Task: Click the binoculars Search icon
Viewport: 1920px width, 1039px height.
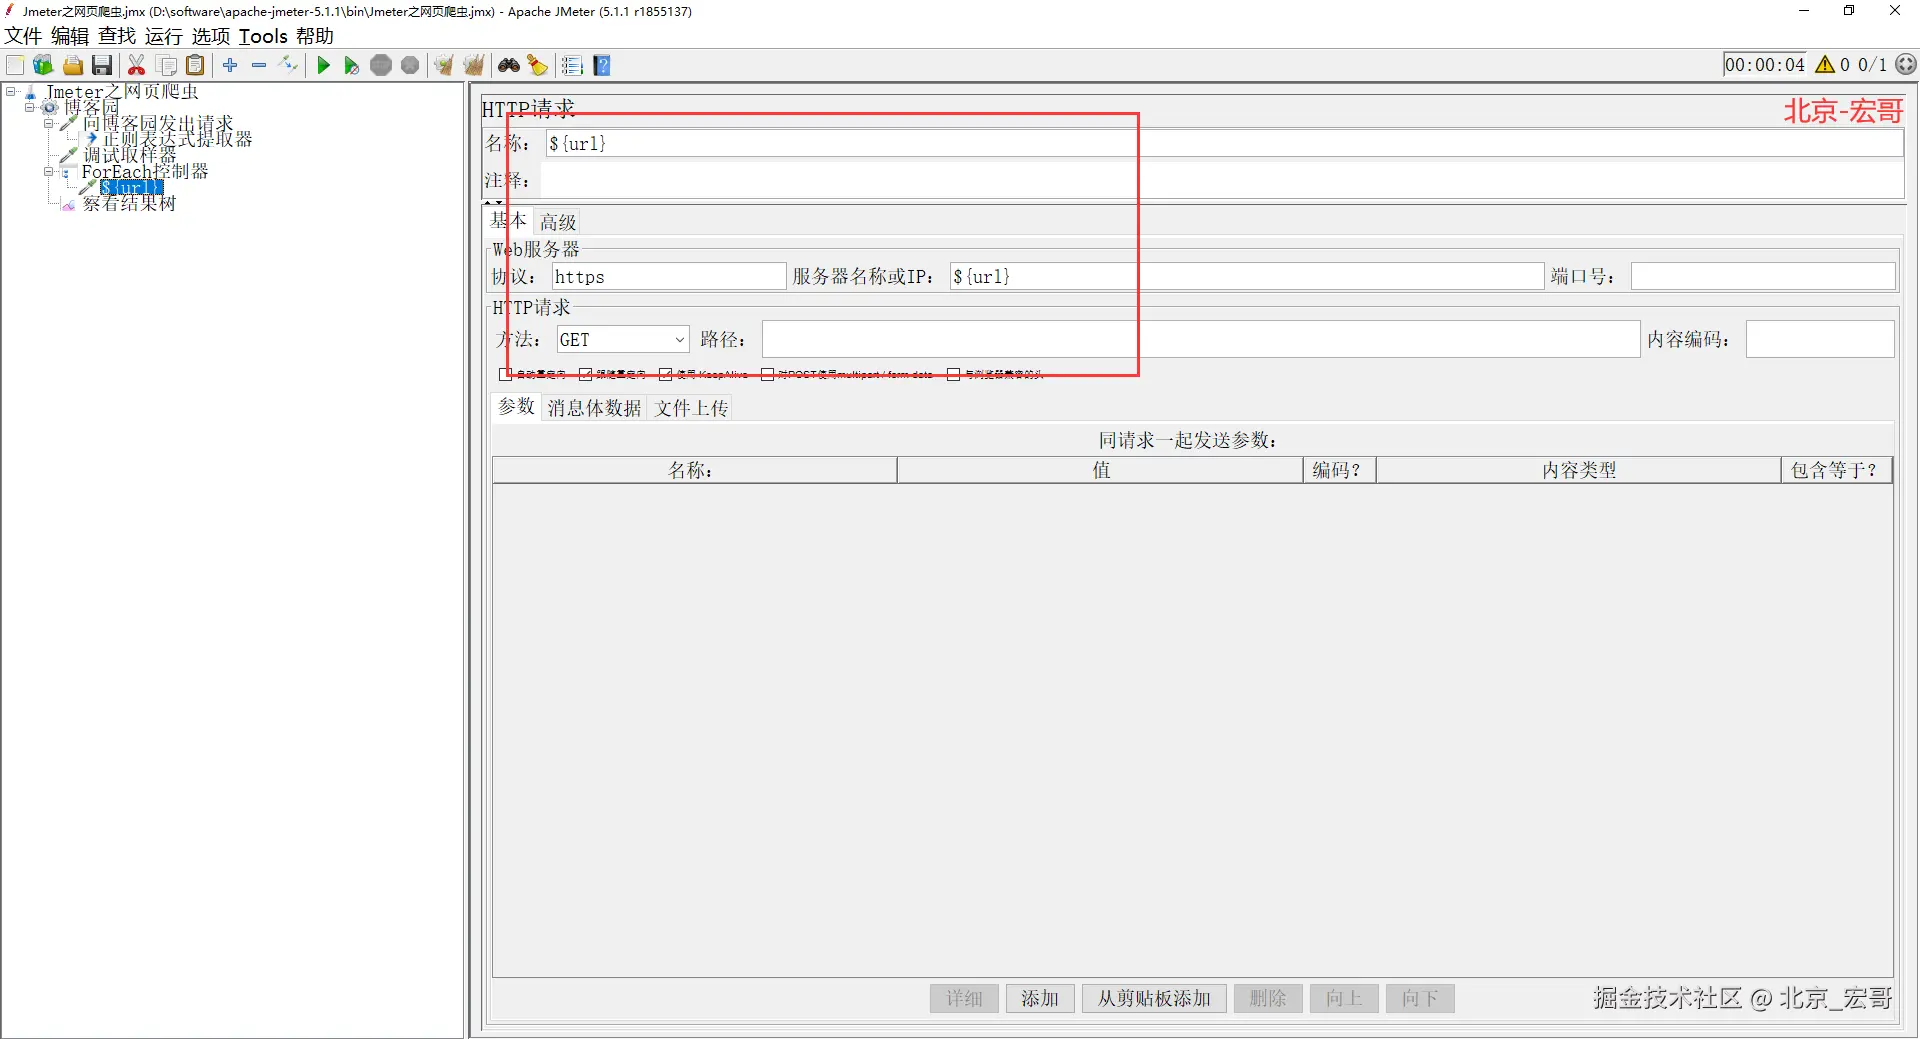Action: tap(509, 65)
